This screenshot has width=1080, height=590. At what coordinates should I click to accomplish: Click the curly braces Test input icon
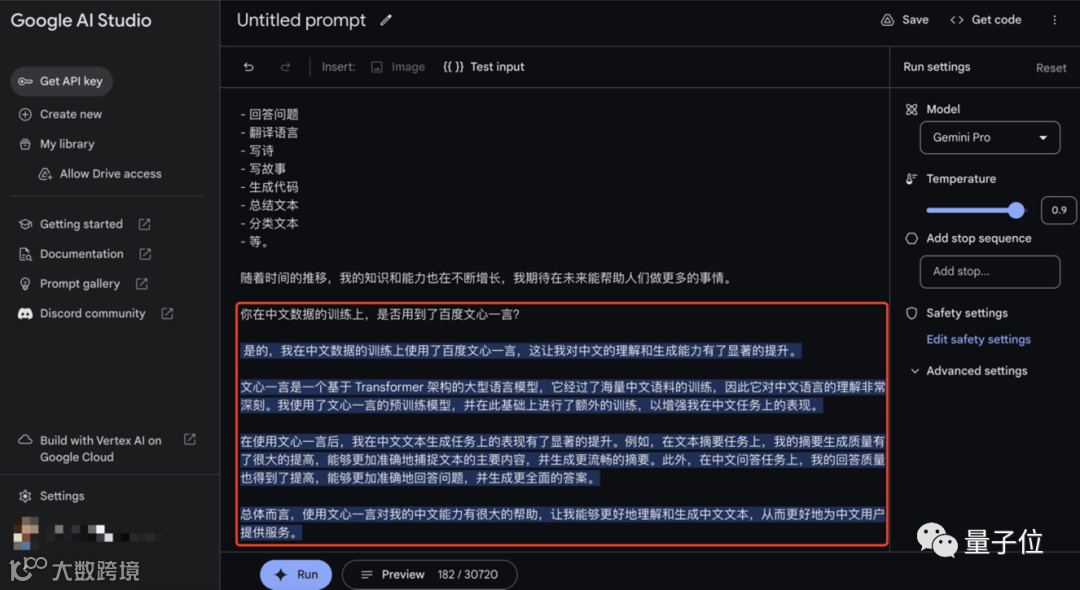[x=453, y=67]
